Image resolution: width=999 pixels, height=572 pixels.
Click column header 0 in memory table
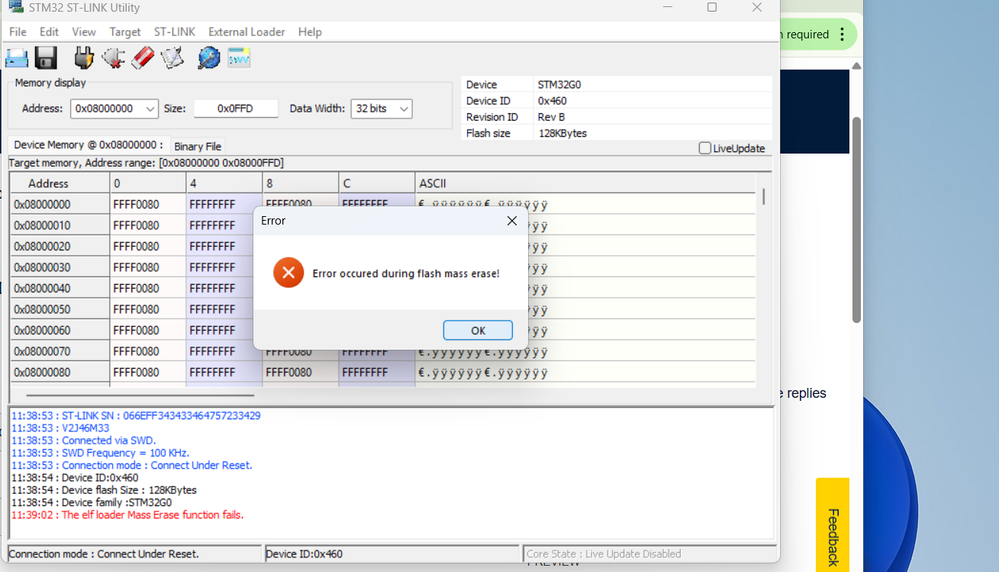click(x=148, y=183)
